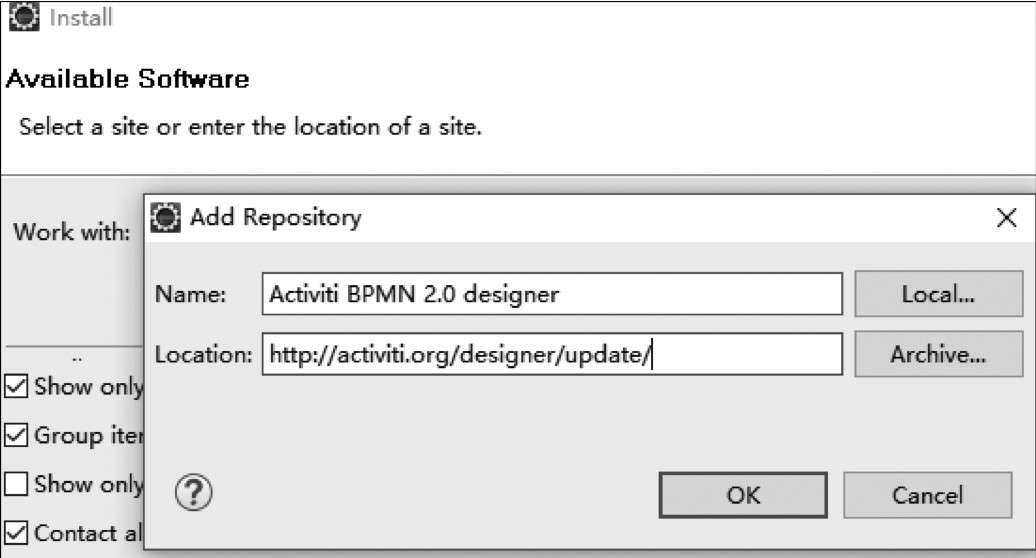This screenshot has height=558, width=1036.
Task: Enable the unchecked Show only checkbox
Action: tap(16, 484)
